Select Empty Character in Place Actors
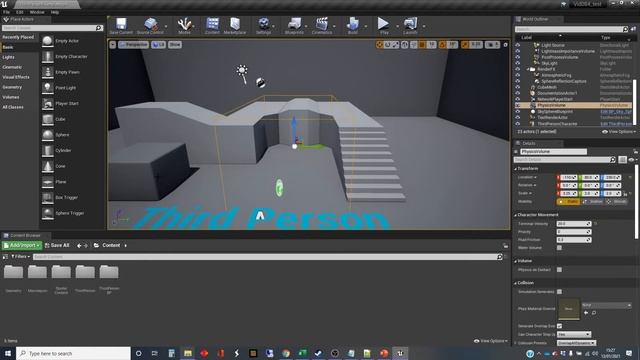 click(x=72, y=56)
